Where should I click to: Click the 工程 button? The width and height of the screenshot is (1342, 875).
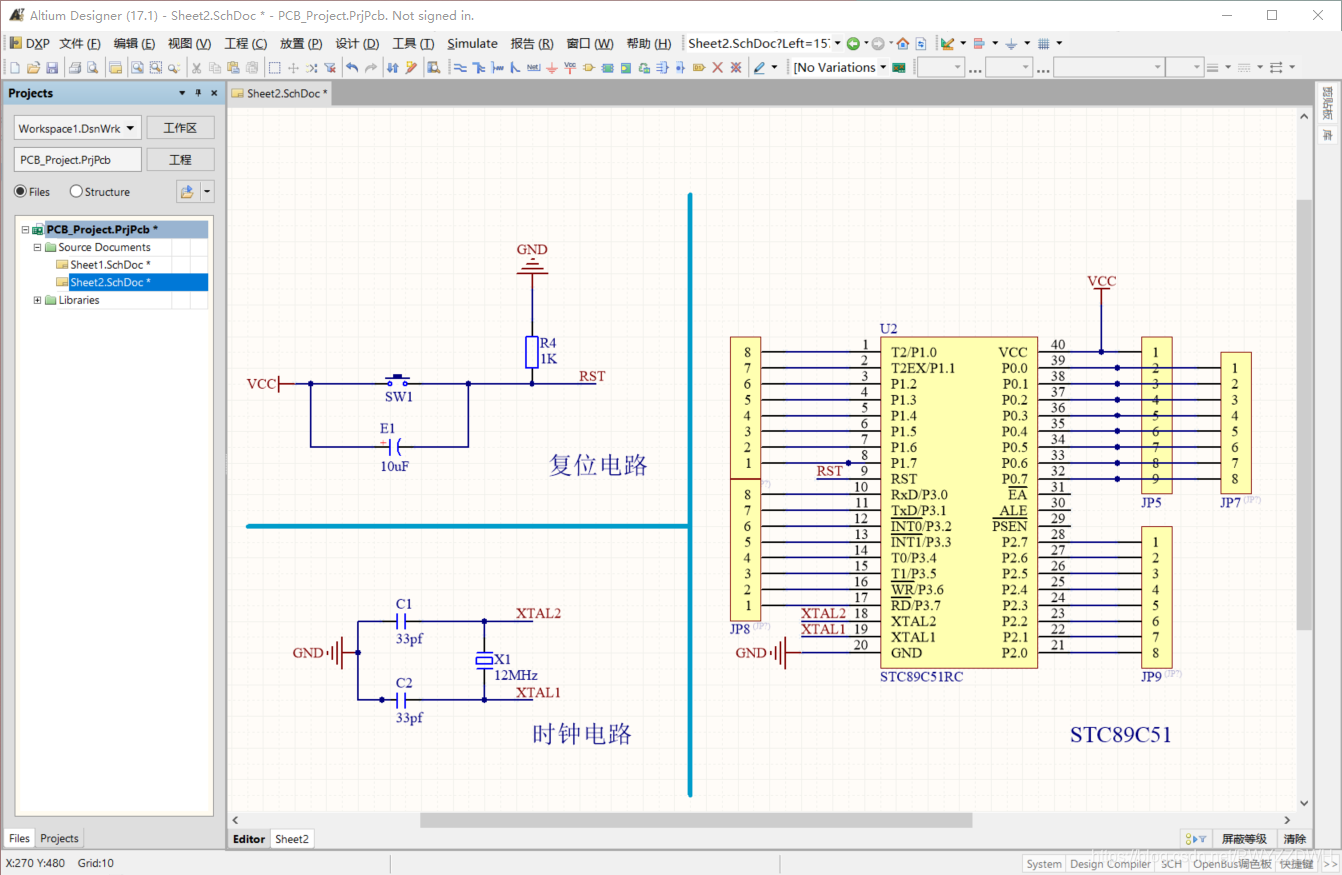[180, 160]
